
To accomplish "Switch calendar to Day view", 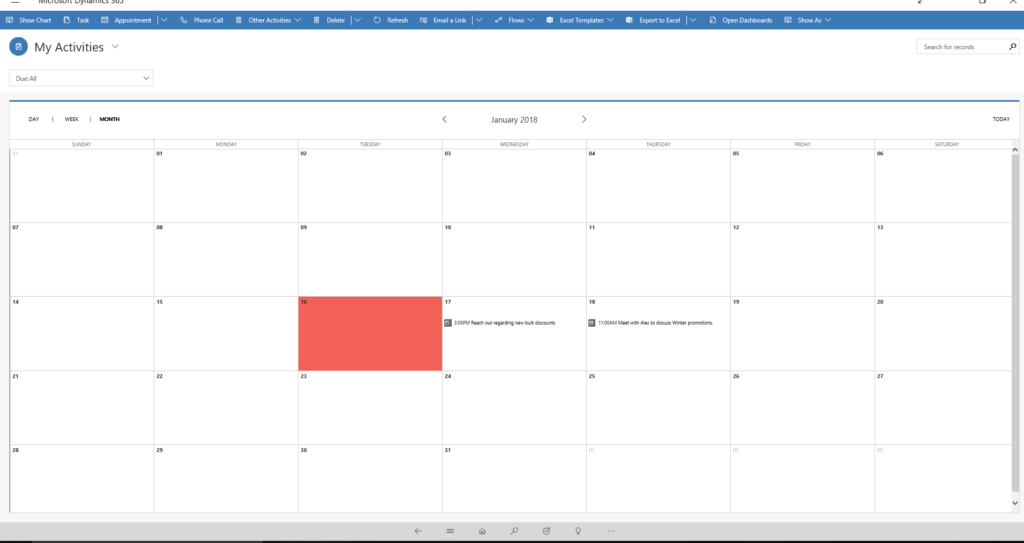I will tap(34, 119).
